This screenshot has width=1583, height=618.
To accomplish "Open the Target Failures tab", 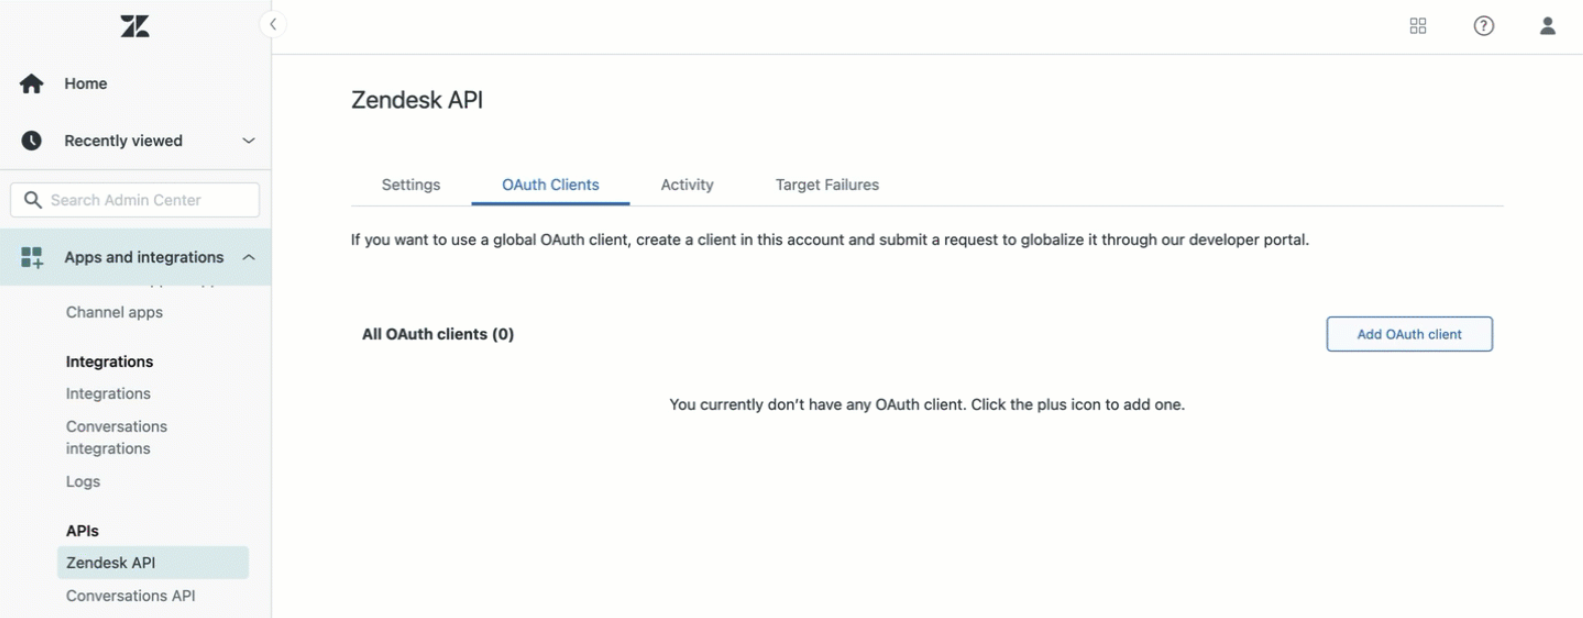I will click(x=826, y=185).
